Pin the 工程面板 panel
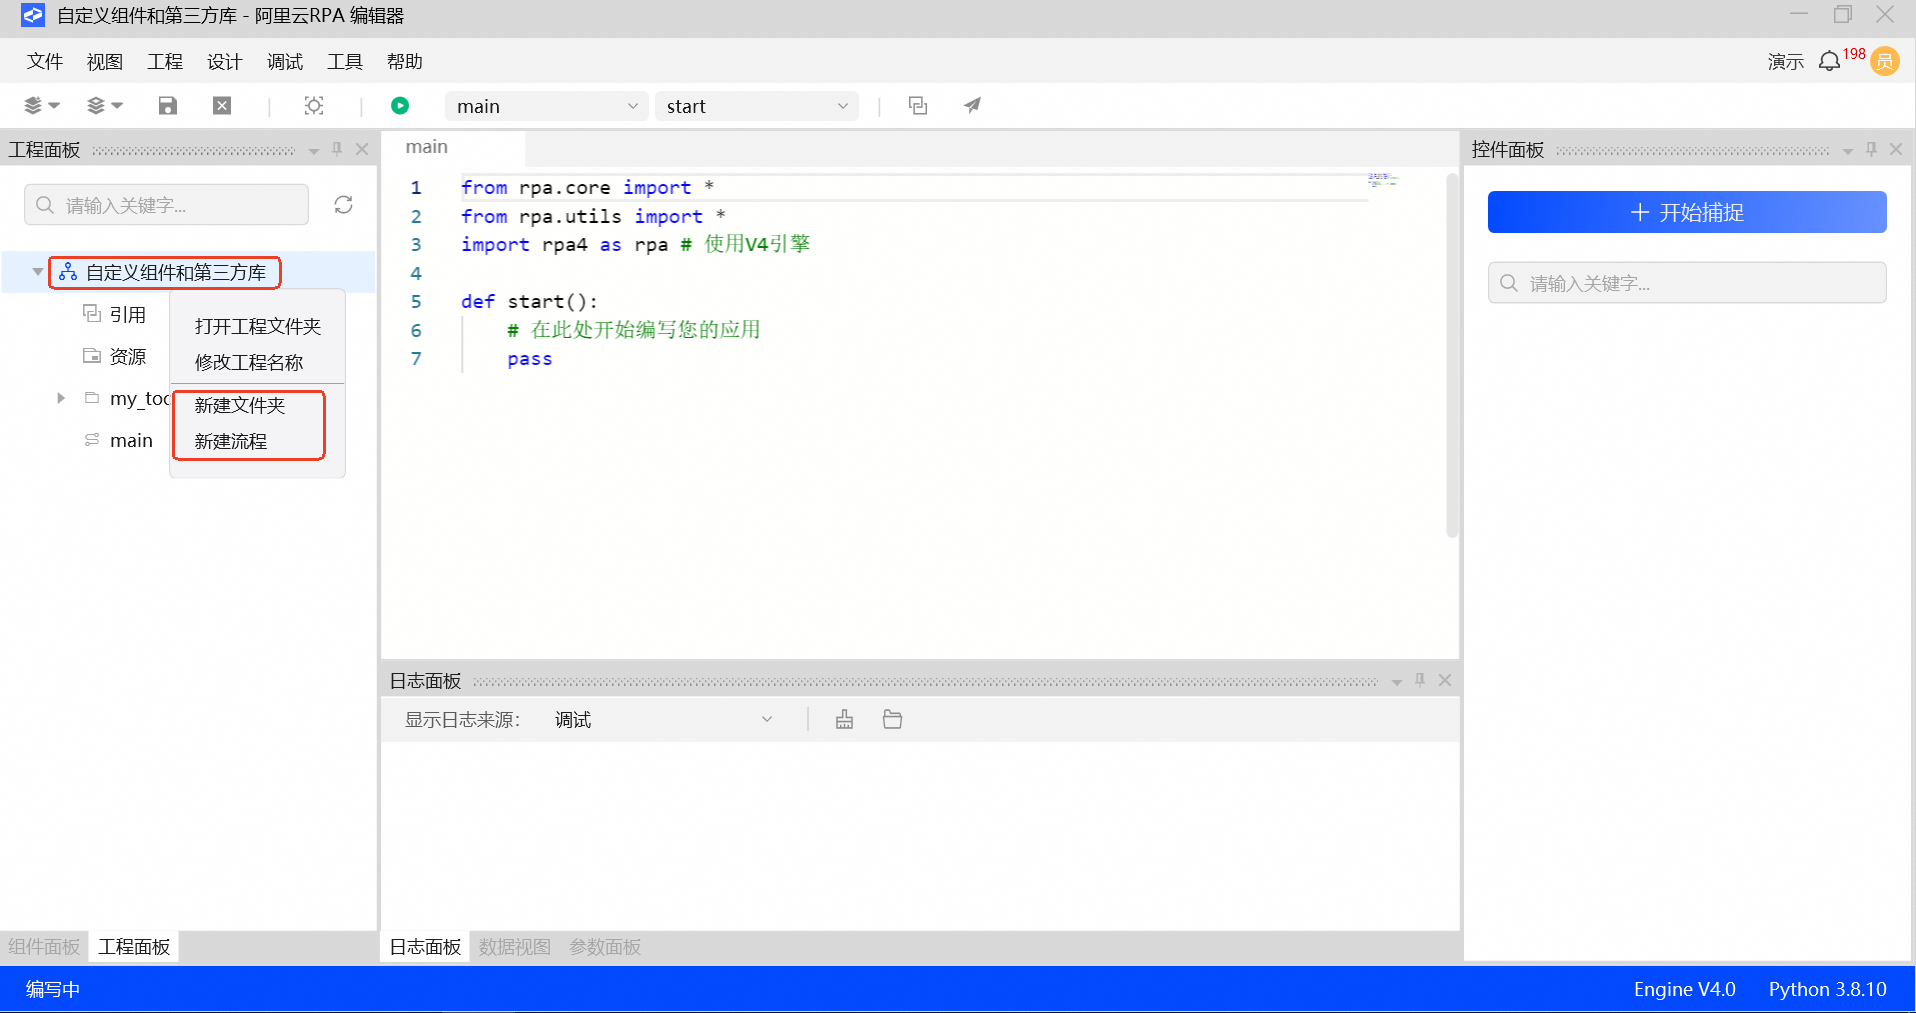This screenshot has width=1916, height=1013. point(337,149)
